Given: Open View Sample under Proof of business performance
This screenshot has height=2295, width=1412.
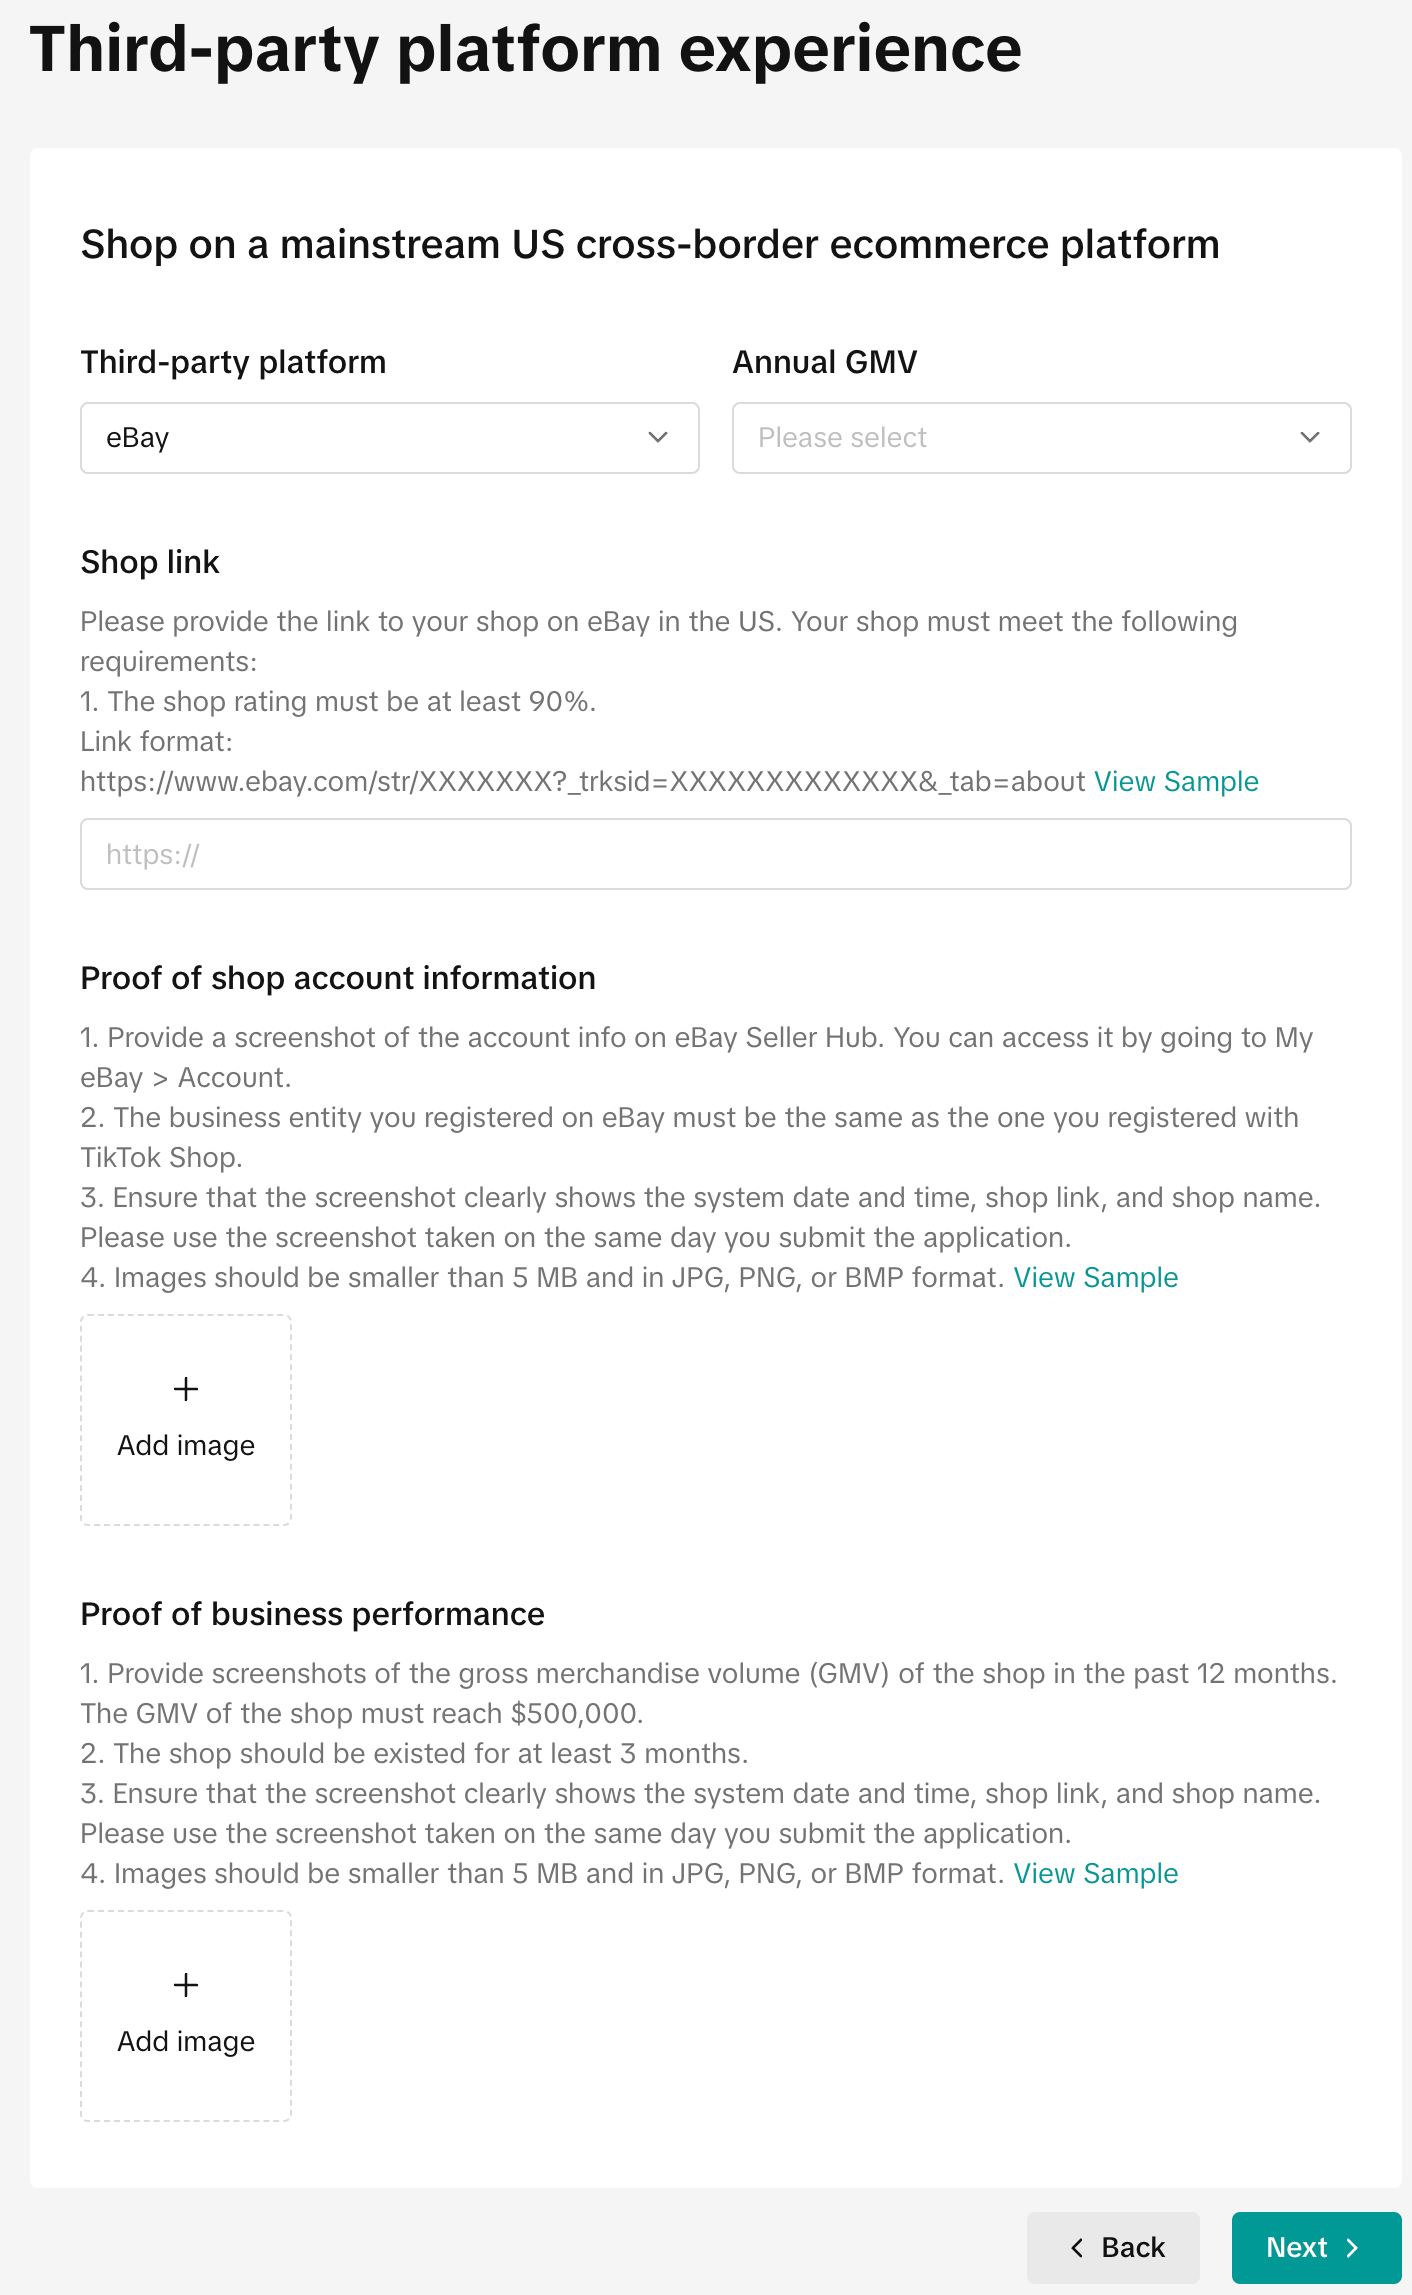Looking at the screenshot, I should click(1096, 1873).
